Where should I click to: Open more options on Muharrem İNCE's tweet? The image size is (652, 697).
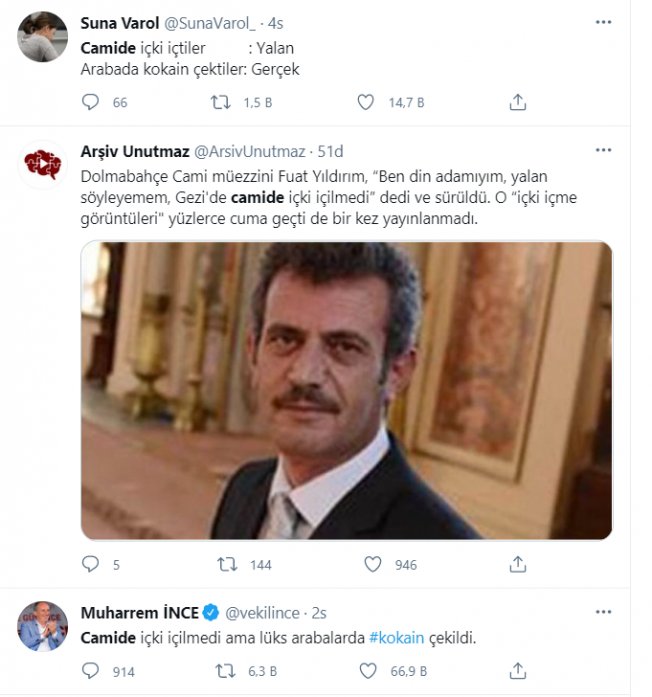pyautogui.click(x=603, y=612)
